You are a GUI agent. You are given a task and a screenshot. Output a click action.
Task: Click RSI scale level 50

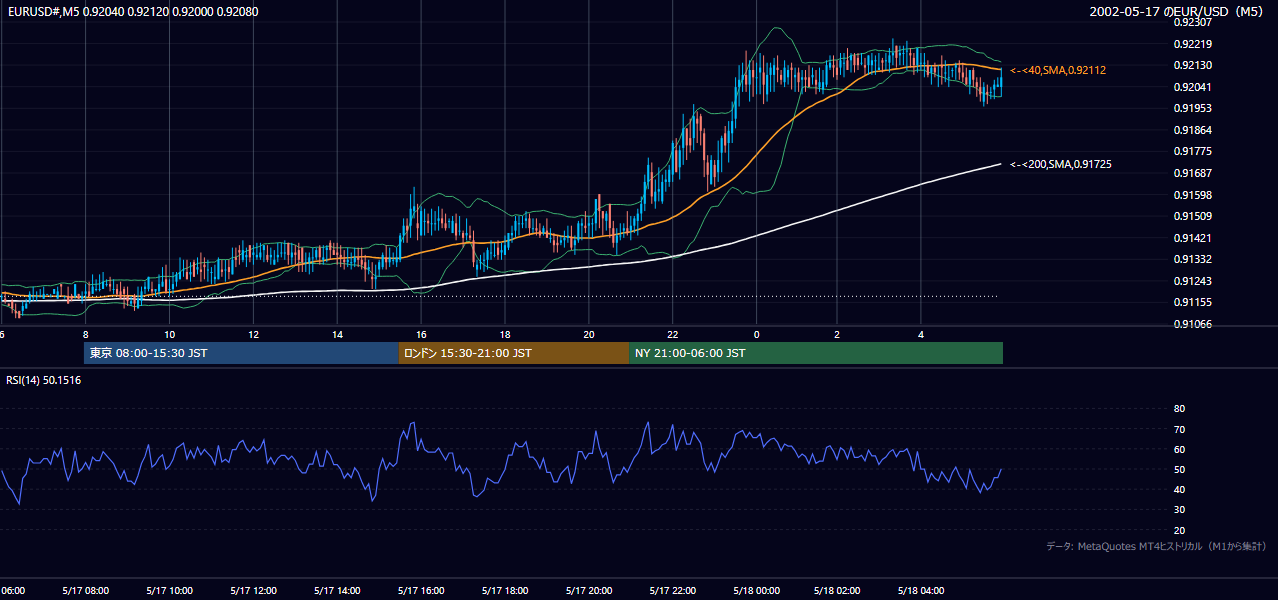point(1179,470)
